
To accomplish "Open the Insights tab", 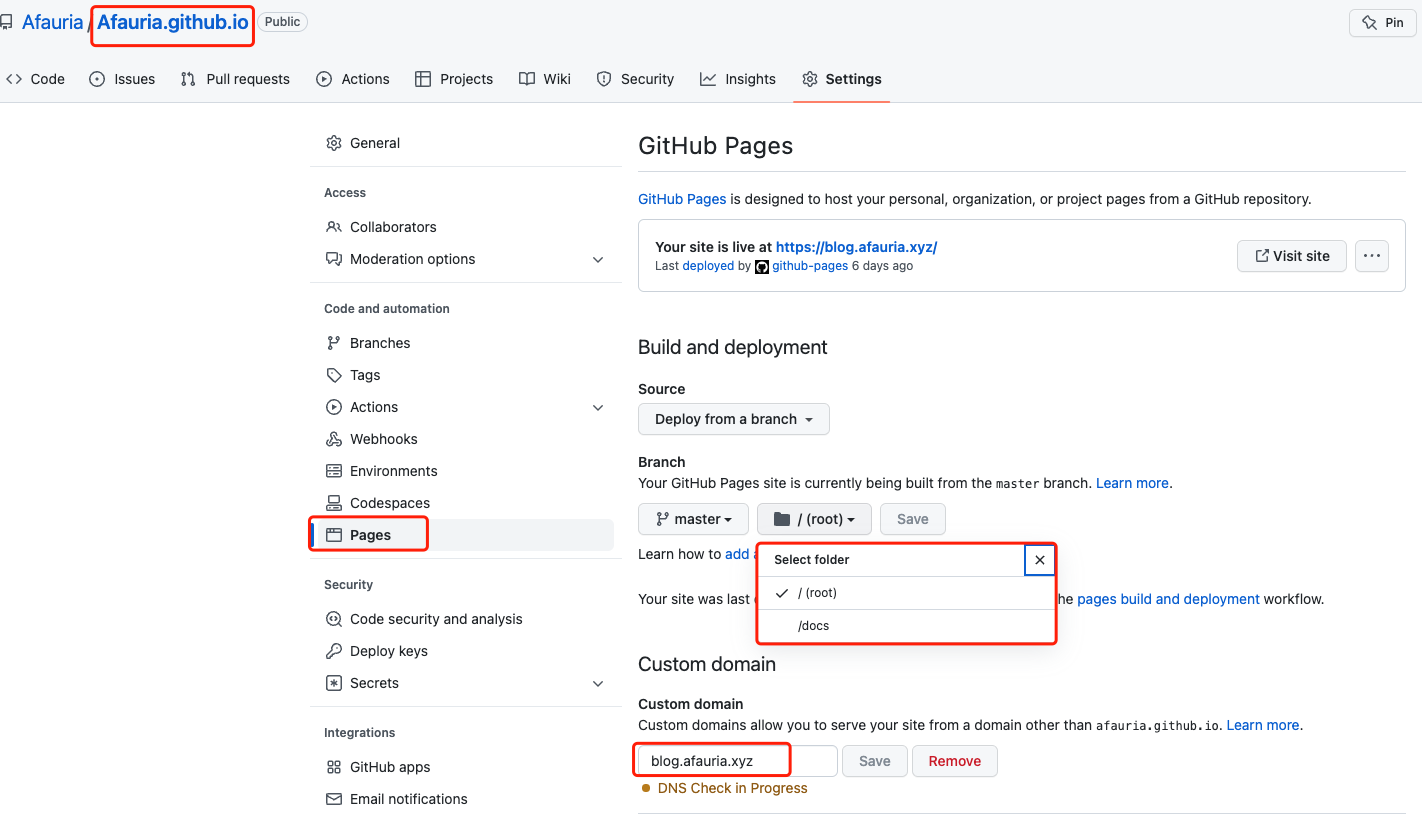I will click(x=738, y=79).
